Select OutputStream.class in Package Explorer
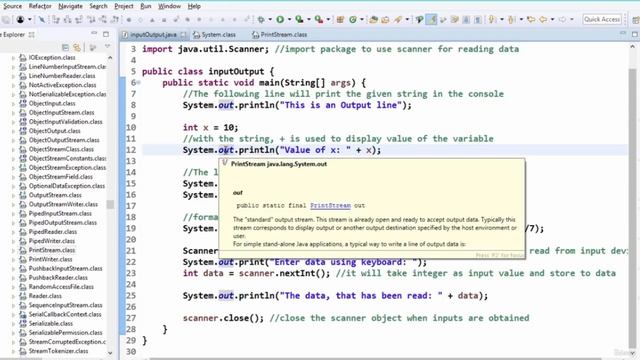Viewport: 640px width, 360px height. [x=55, y=195]
